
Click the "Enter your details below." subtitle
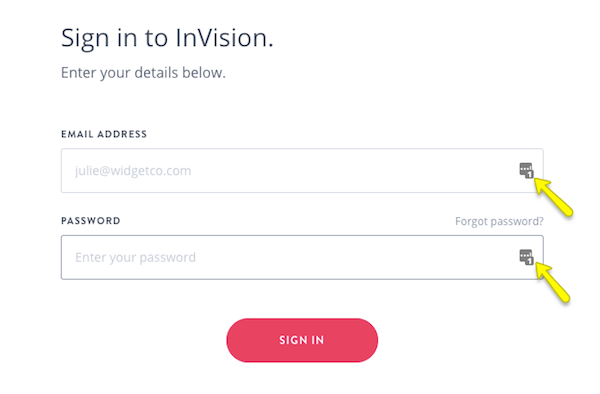pyautogui.click(x=143, y=73)
